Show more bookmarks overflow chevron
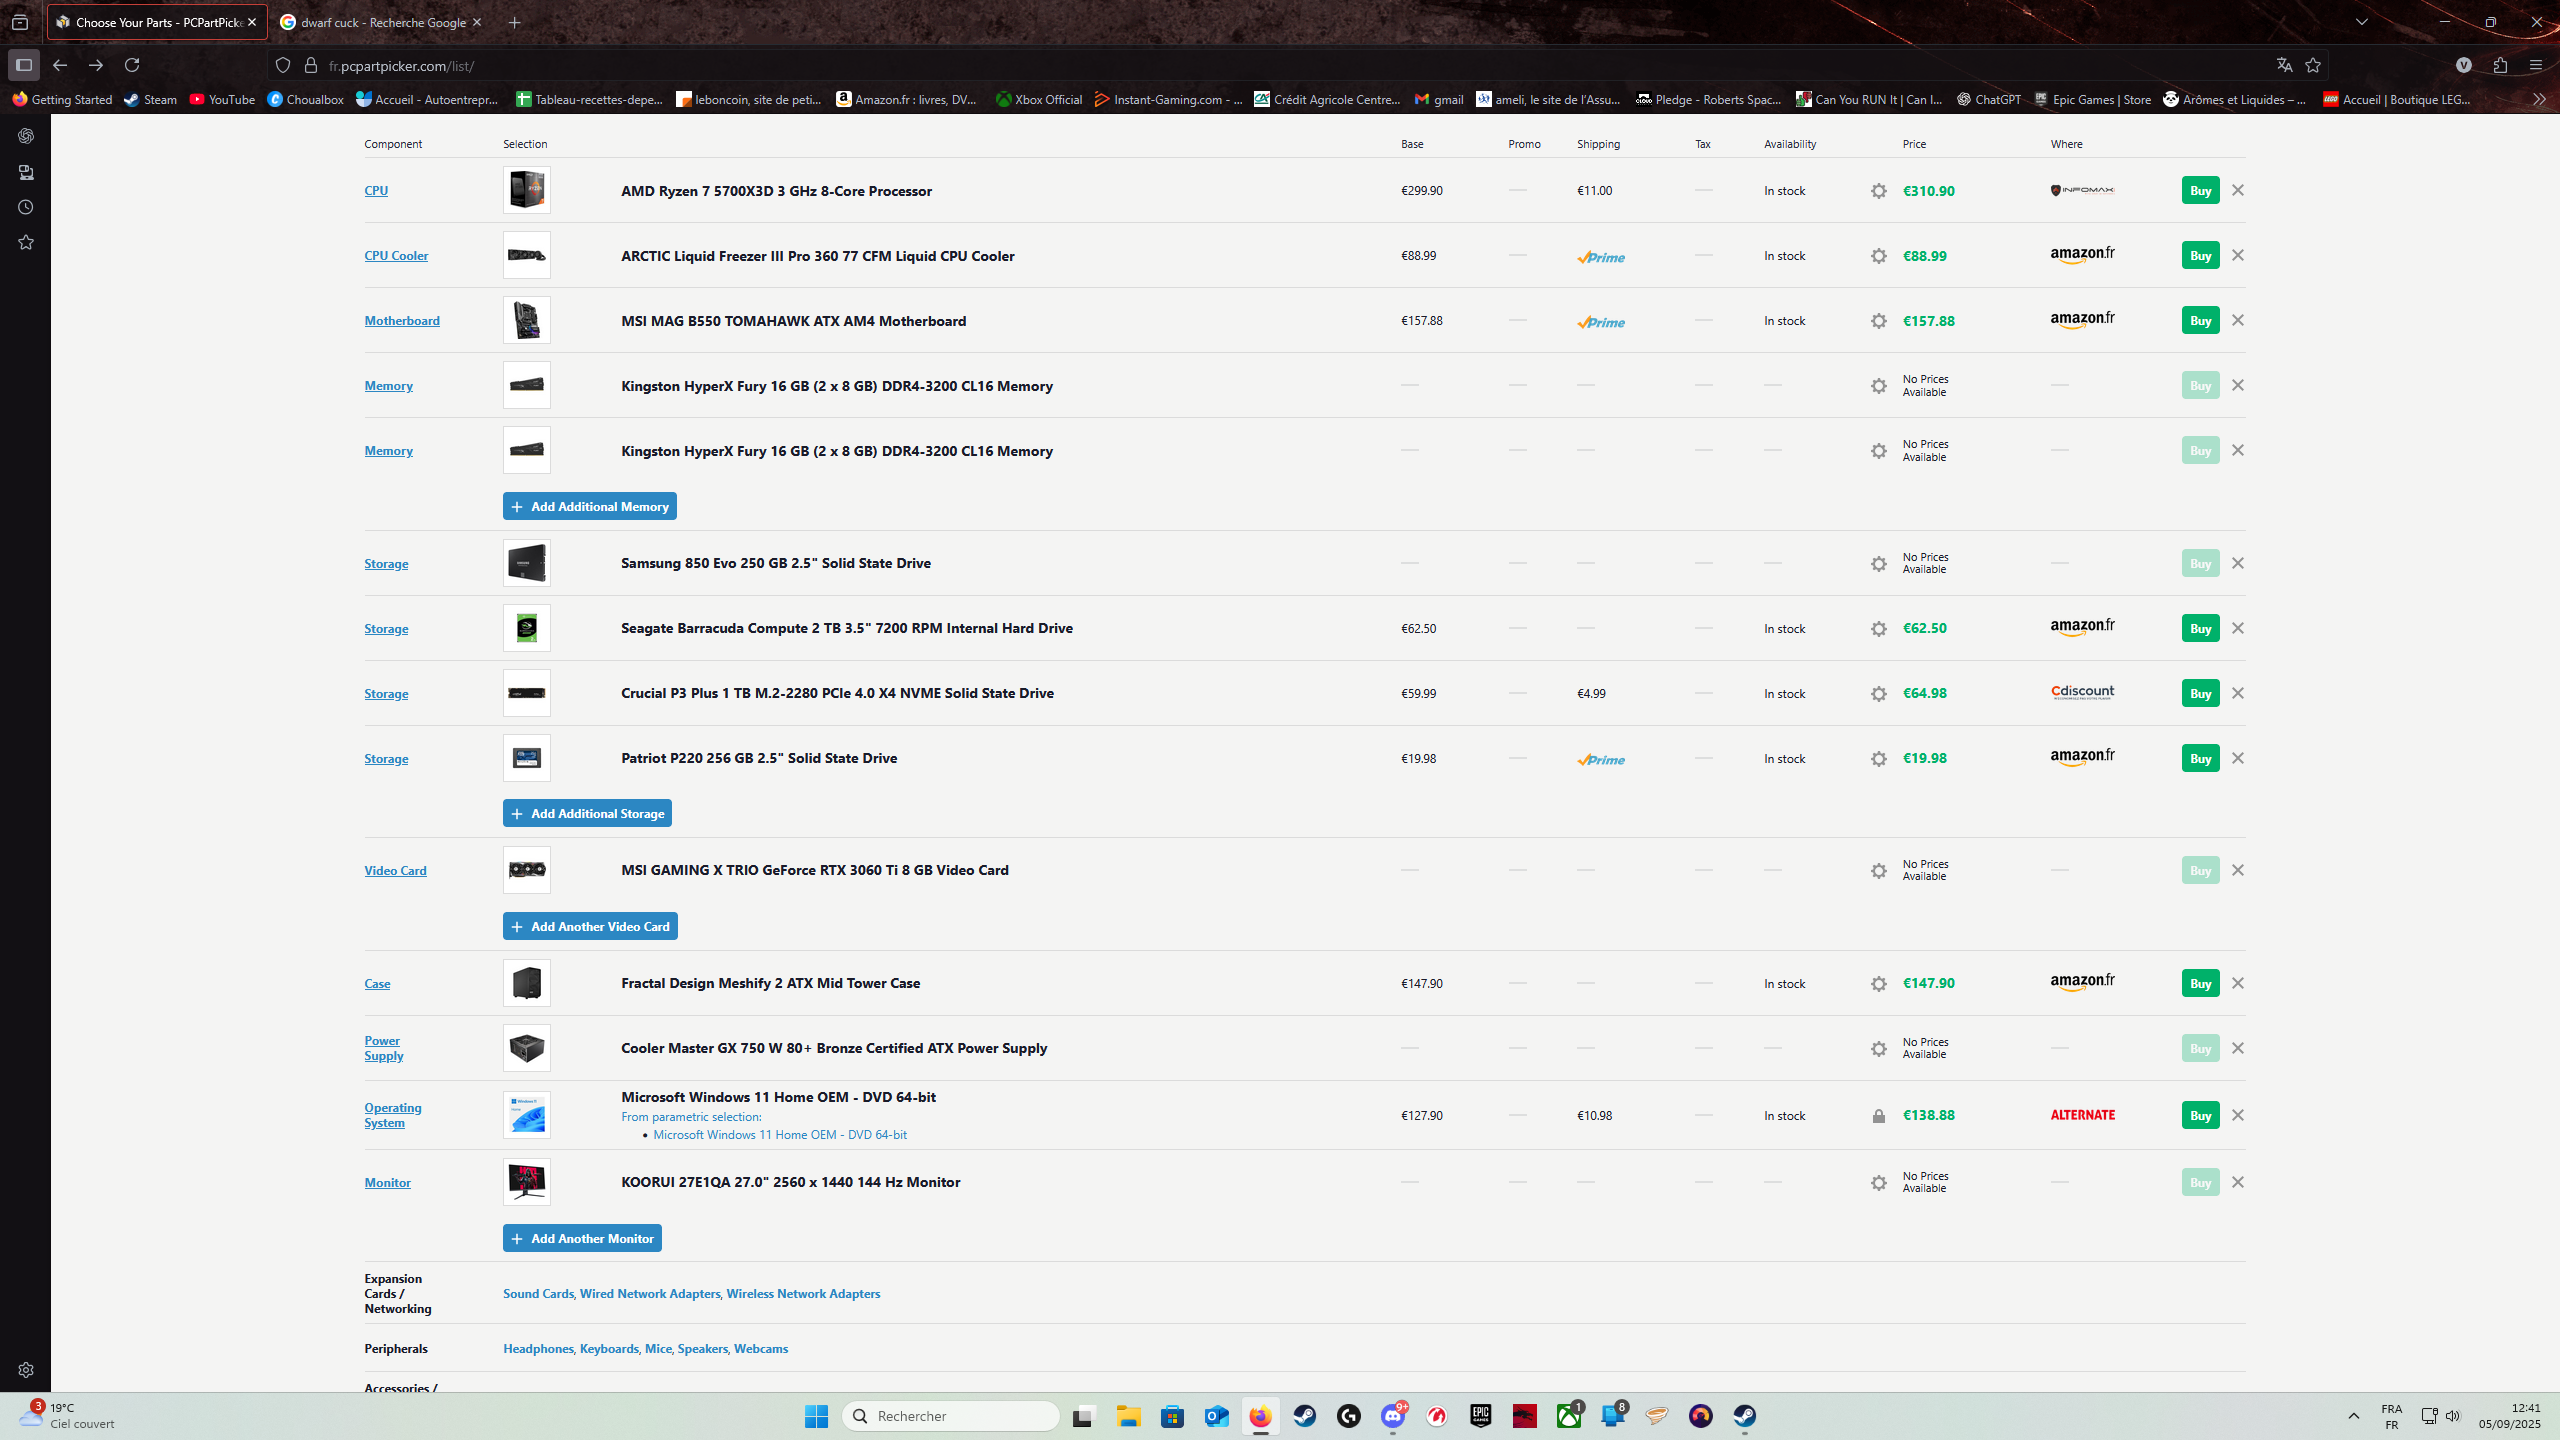 click(2539, 99)
